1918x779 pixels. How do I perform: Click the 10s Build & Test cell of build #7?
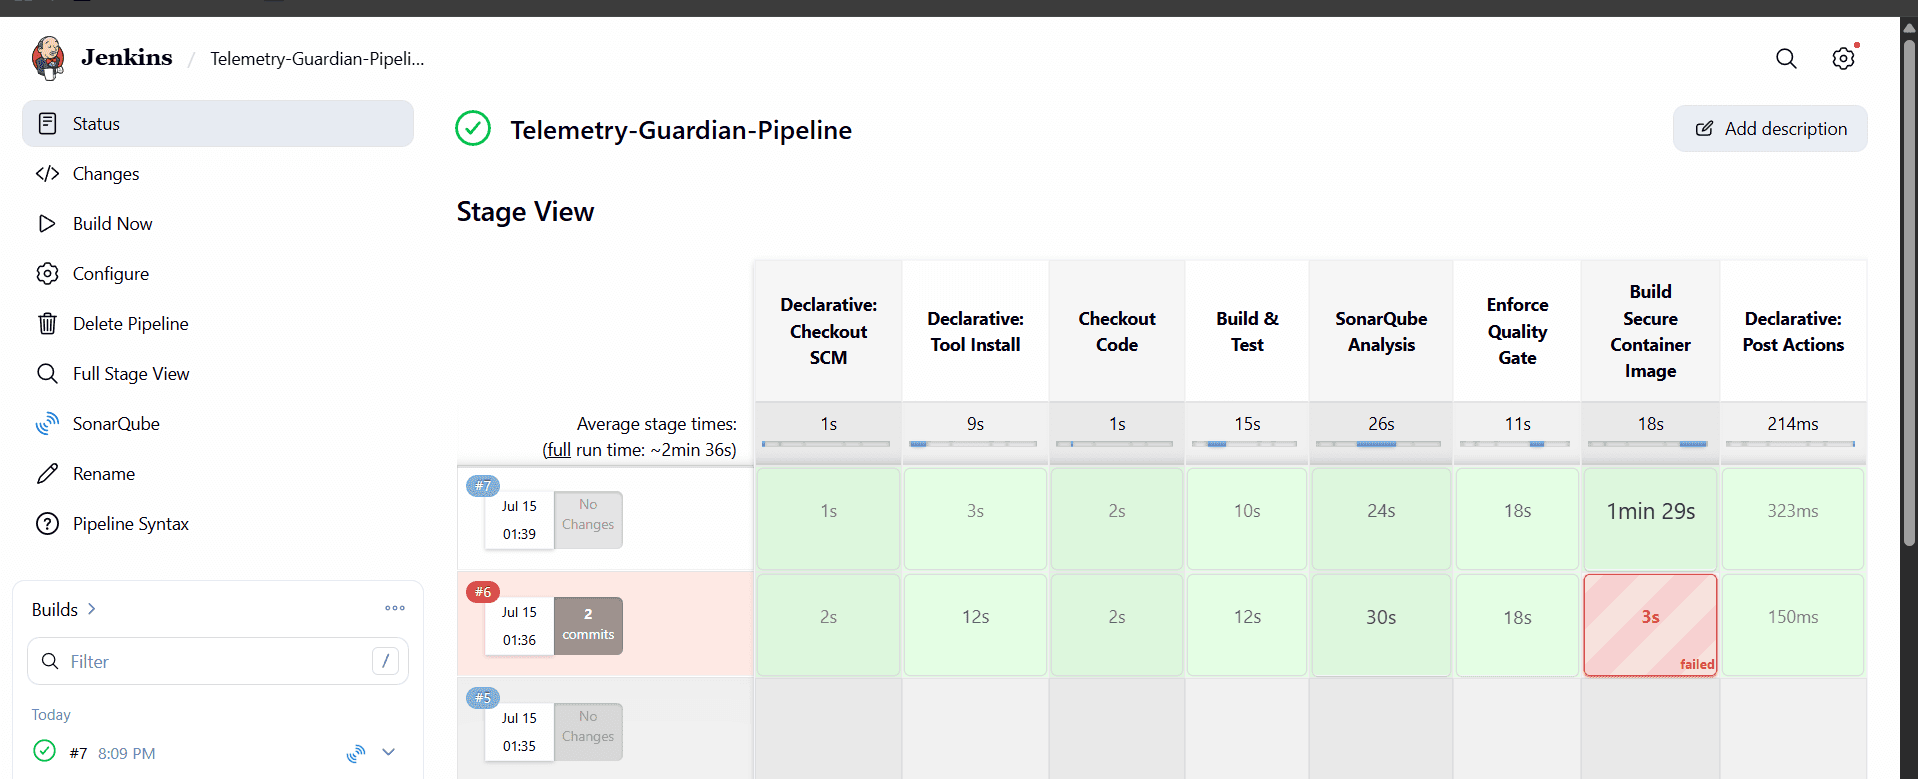(x=1247, y=518)
